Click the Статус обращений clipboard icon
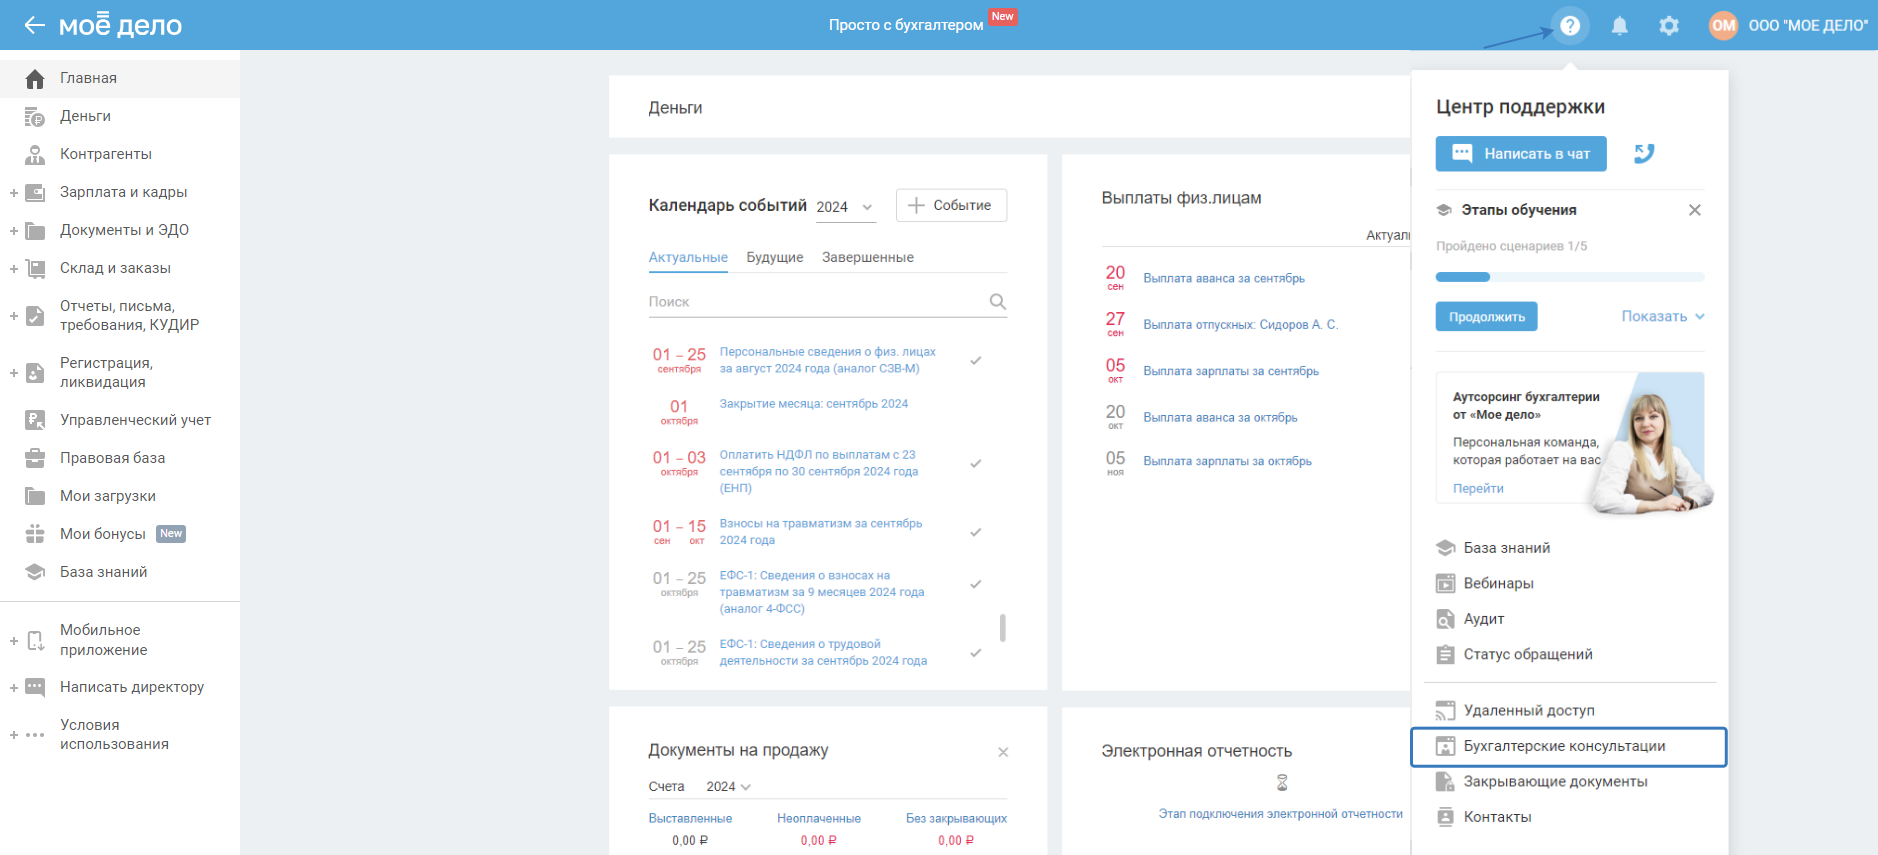The width and height of the screenshot is (1878, 855). point(1445,654)
